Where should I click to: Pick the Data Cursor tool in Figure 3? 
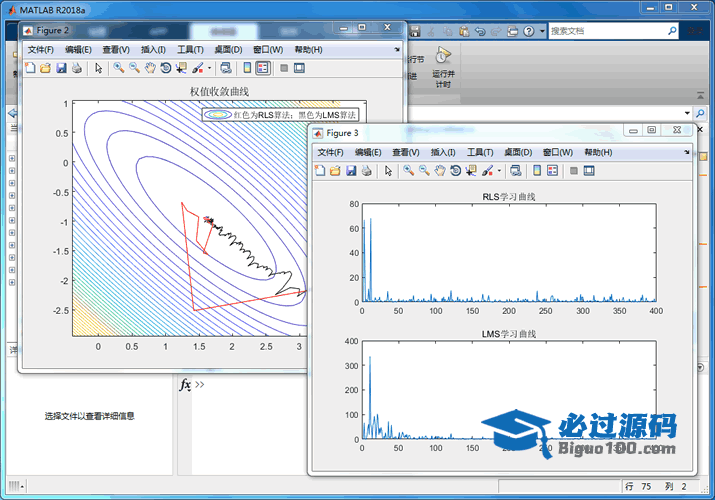click(471, 171)
